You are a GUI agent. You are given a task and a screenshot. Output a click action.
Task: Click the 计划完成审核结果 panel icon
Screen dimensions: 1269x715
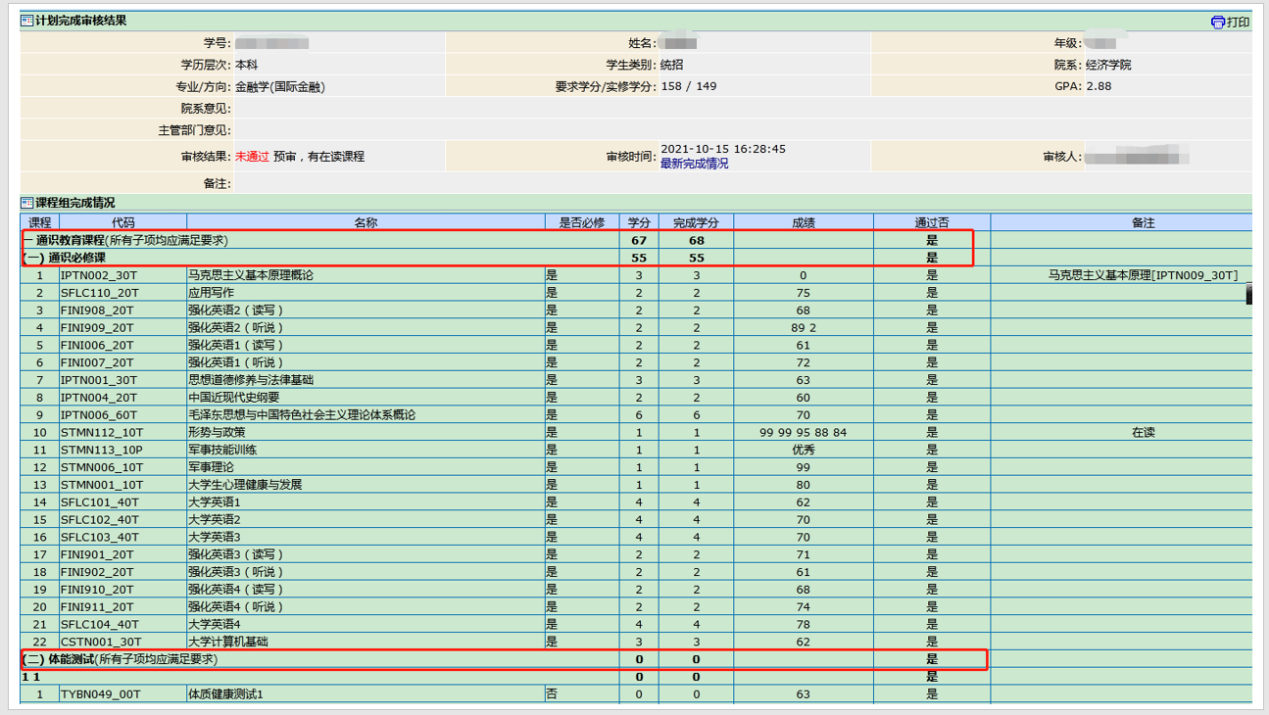(27, 21)
